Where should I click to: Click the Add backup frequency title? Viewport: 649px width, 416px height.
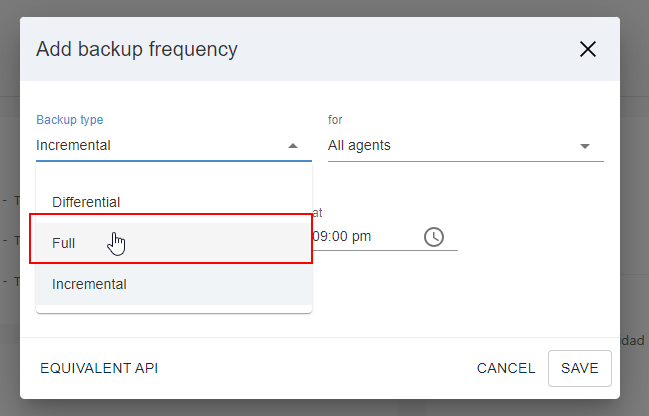coord(137,49)
